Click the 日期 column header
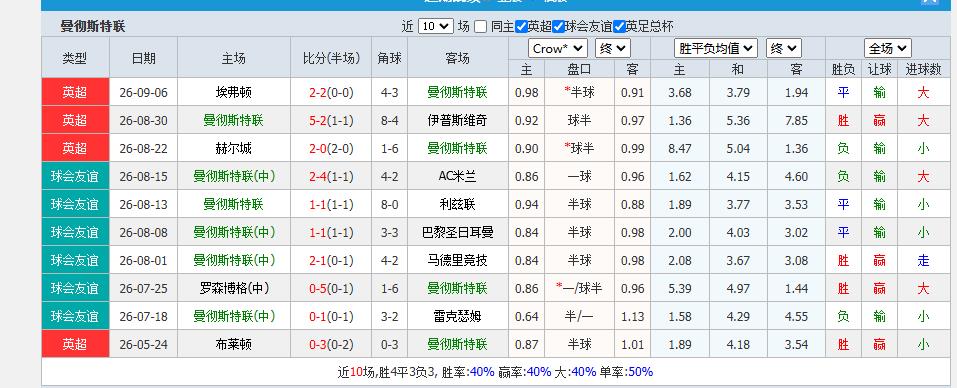The image size is (957, 388). (x=143, y=58)
